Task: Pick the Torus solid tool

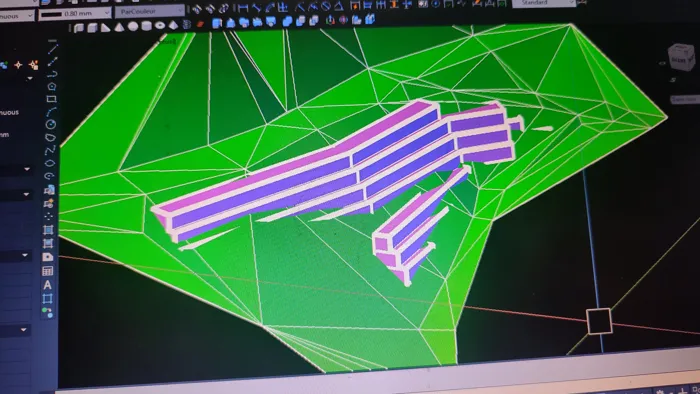Action: (159, 25)
